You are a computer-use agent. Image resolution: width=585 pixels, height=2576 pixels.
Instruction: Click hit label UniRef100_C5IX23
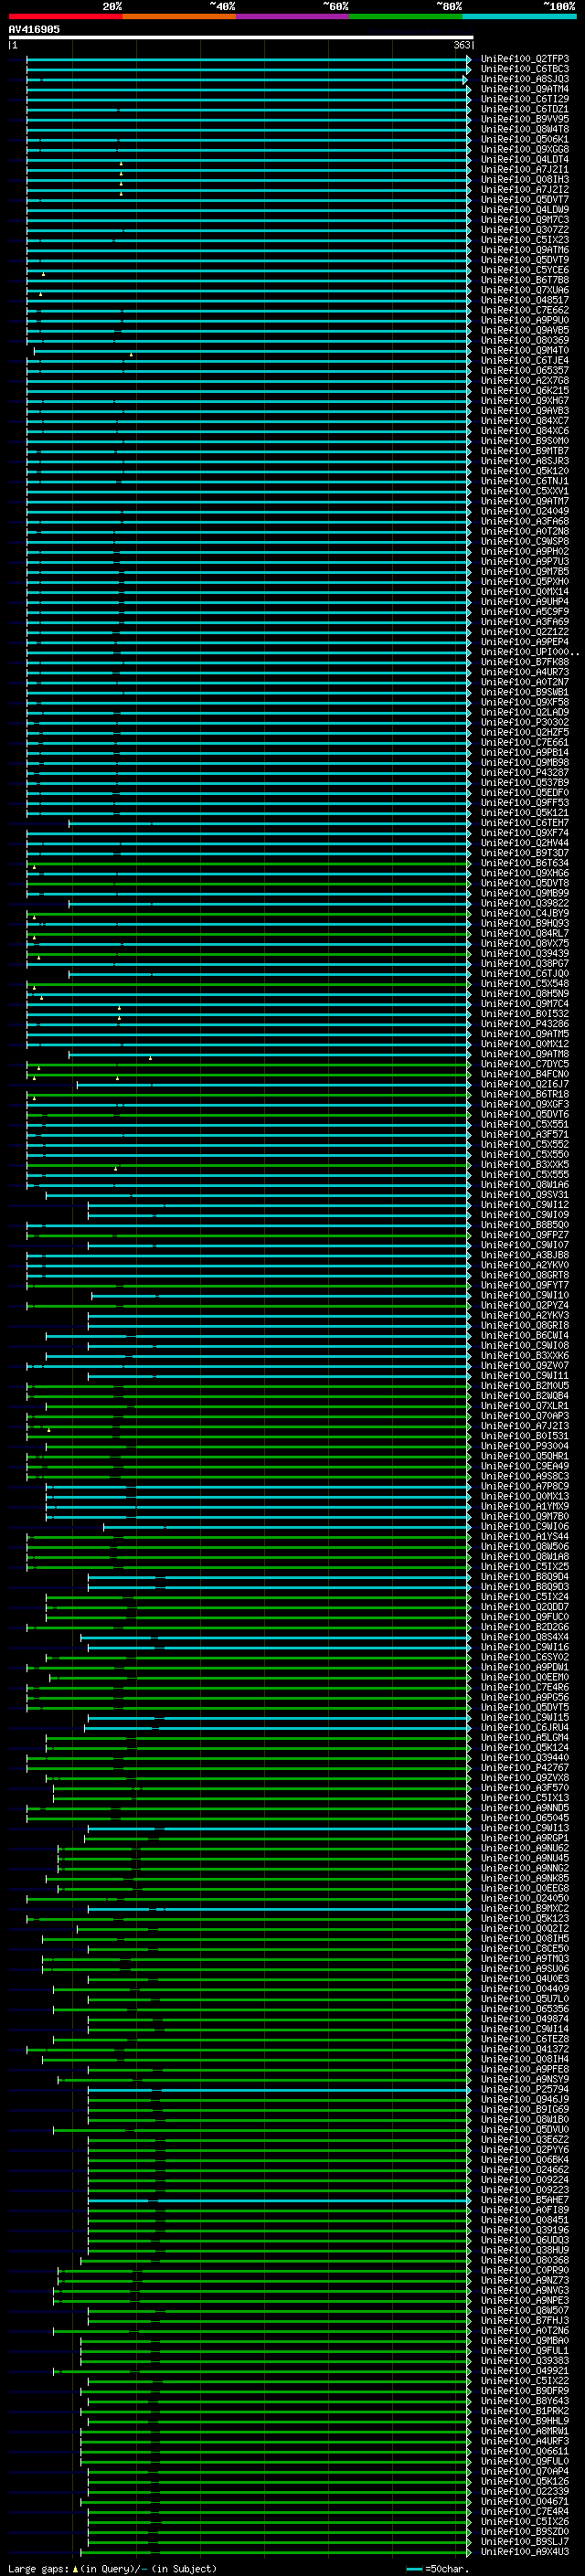[525, 240]
